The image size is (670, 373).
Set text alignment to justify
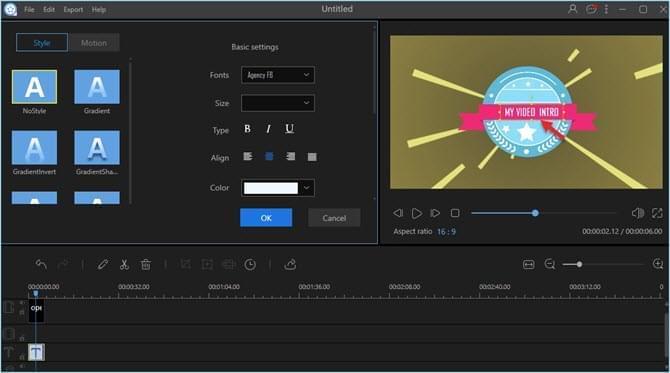click(x=312, y=157)
